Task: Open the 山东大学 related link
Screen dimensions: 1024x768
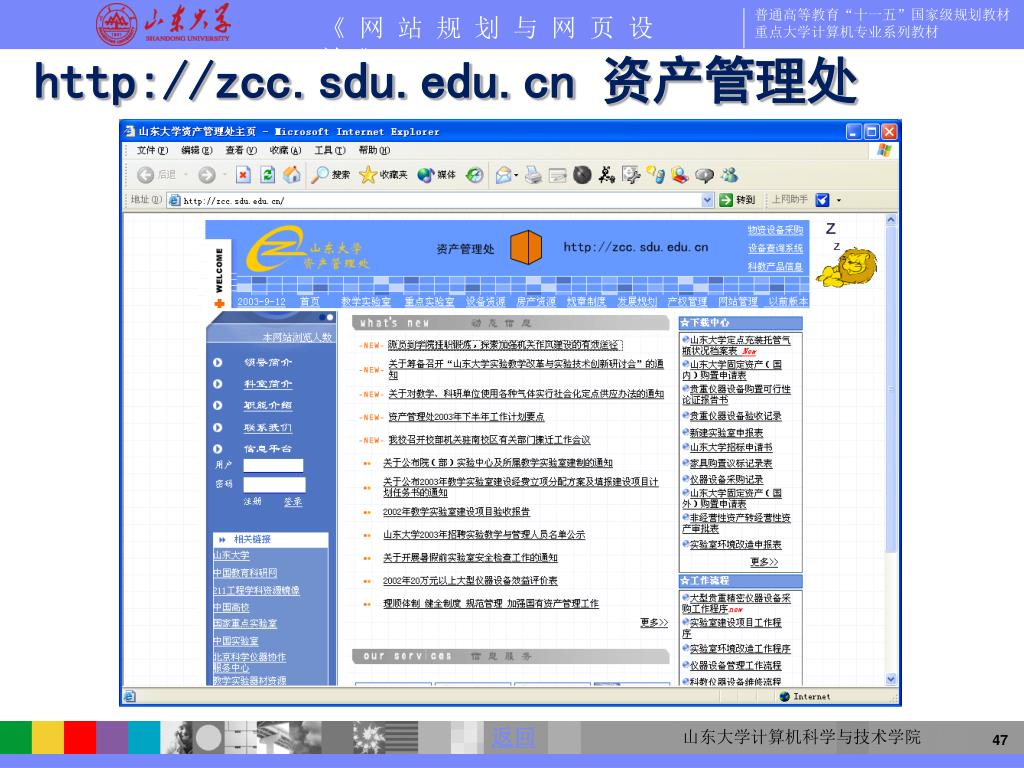Action: pos(231,555)
